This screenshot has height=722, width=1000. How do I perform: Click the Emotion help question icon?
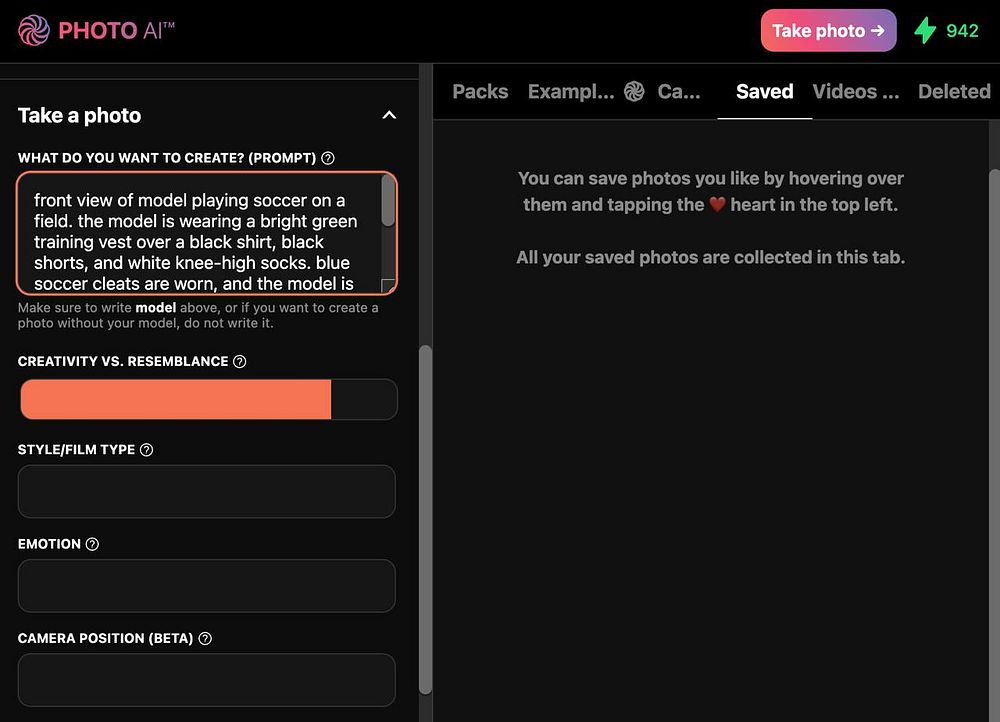coord(93,544)
